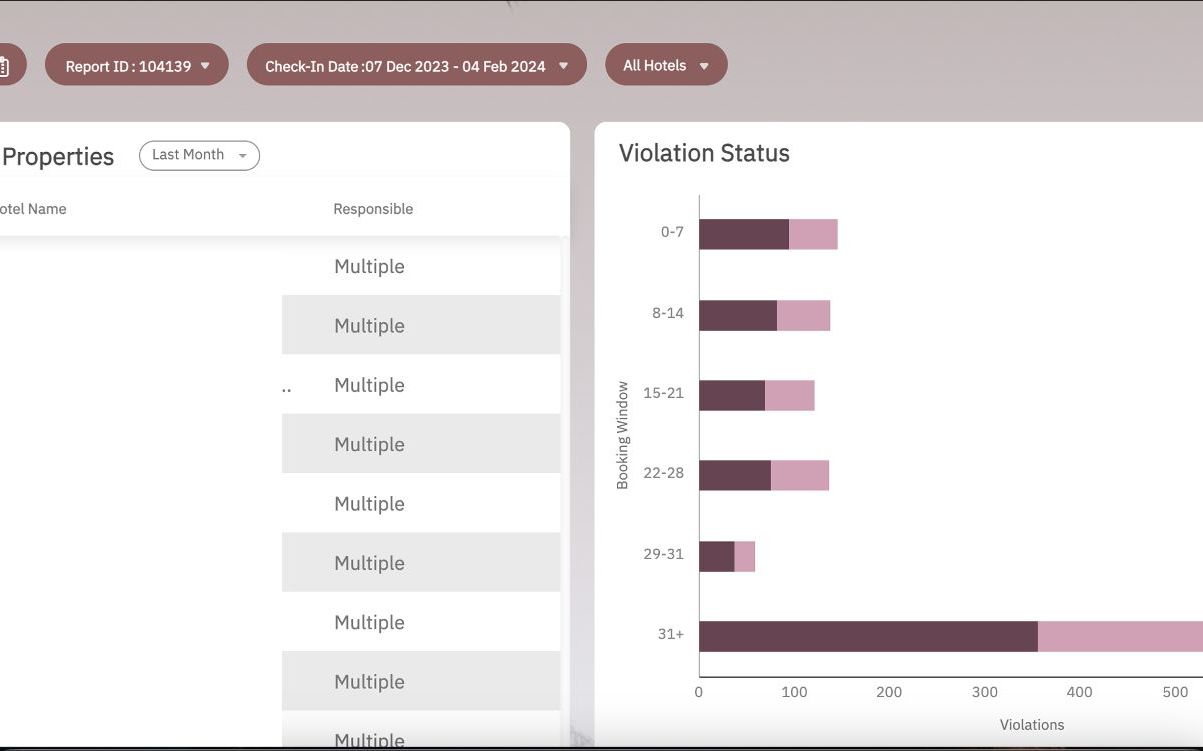Click the dark segment of the 0-7 bar

(744, 234)
